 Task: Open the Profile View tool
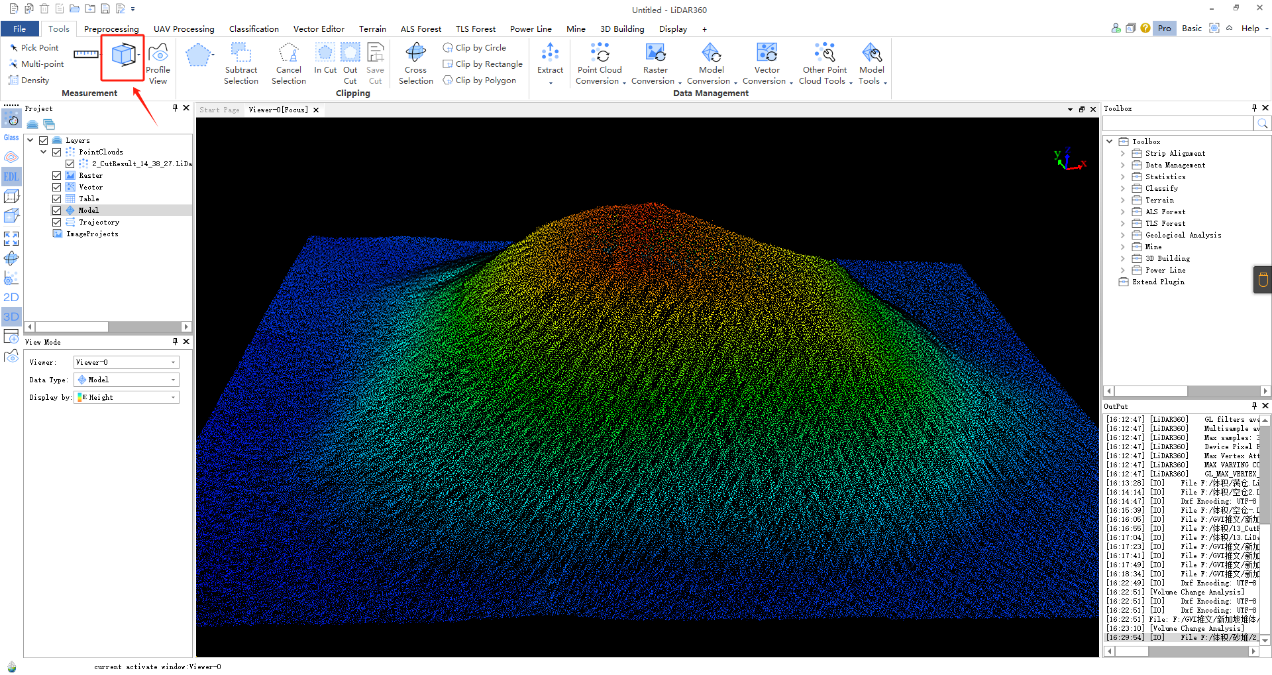pos(158,62)
